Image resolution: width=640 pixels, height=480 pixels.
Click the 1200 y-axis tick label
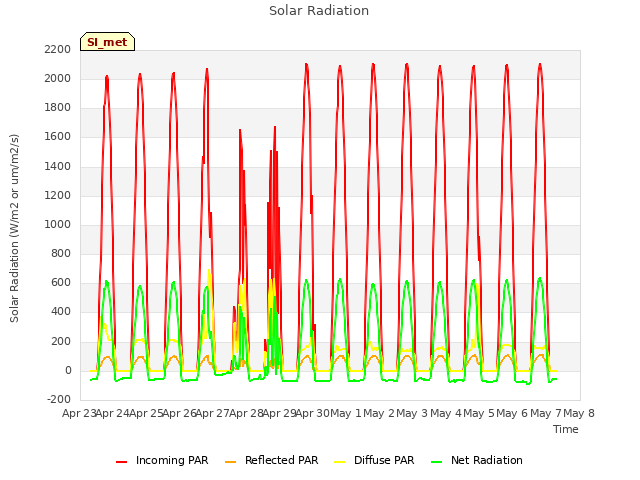click(58, 196)
